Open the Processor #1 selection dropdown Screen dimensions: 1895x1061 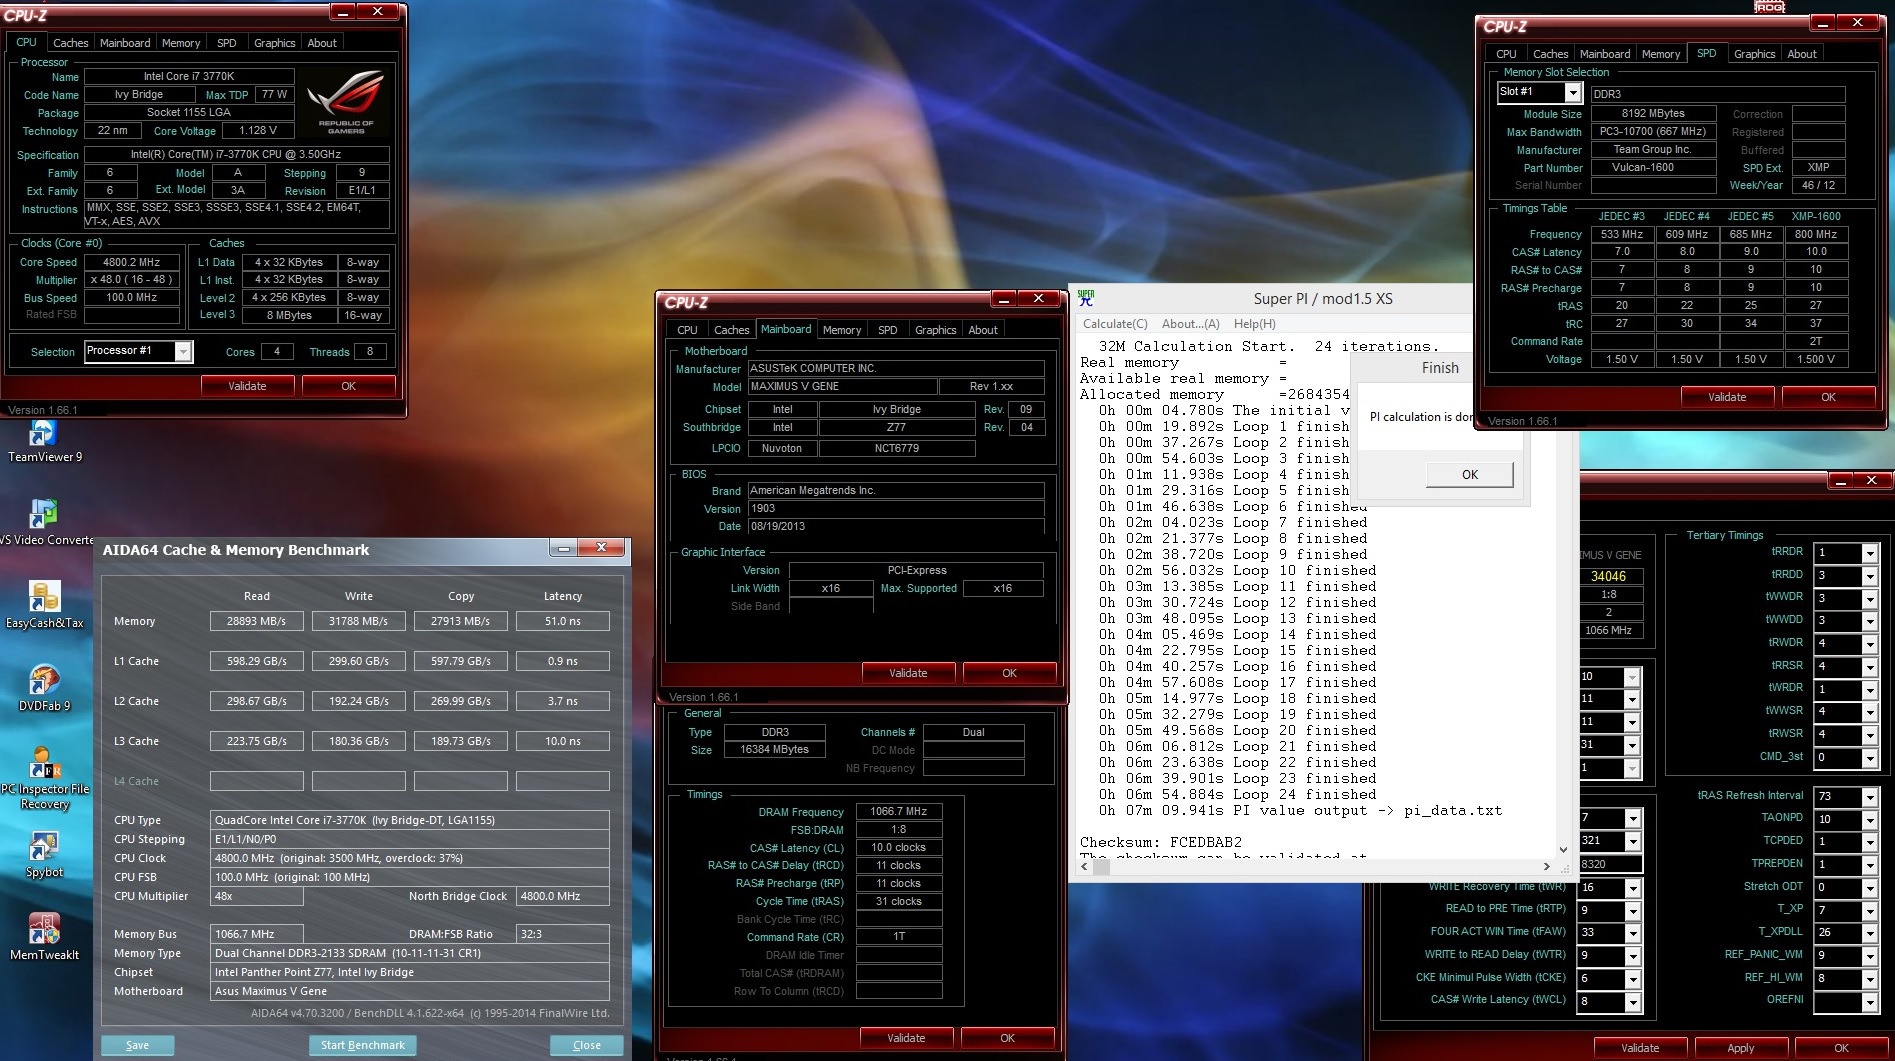coord(183,351)
